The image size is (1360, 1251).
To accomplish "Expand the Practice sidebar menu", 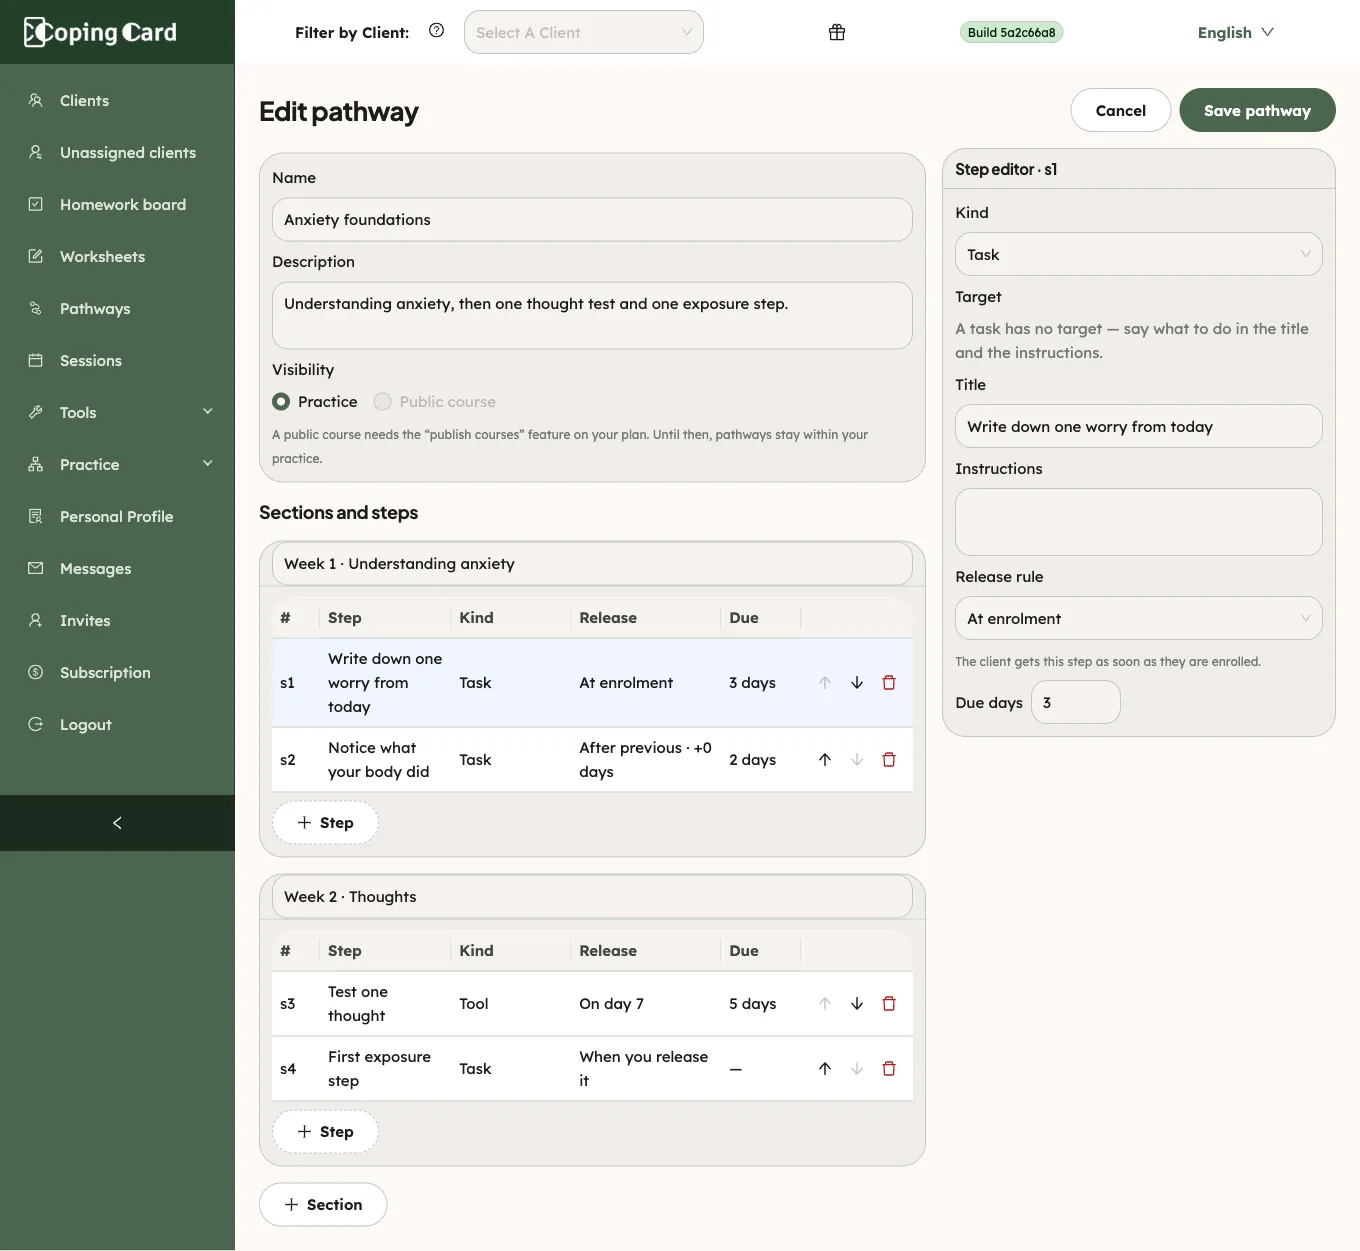I will point(117,464).
